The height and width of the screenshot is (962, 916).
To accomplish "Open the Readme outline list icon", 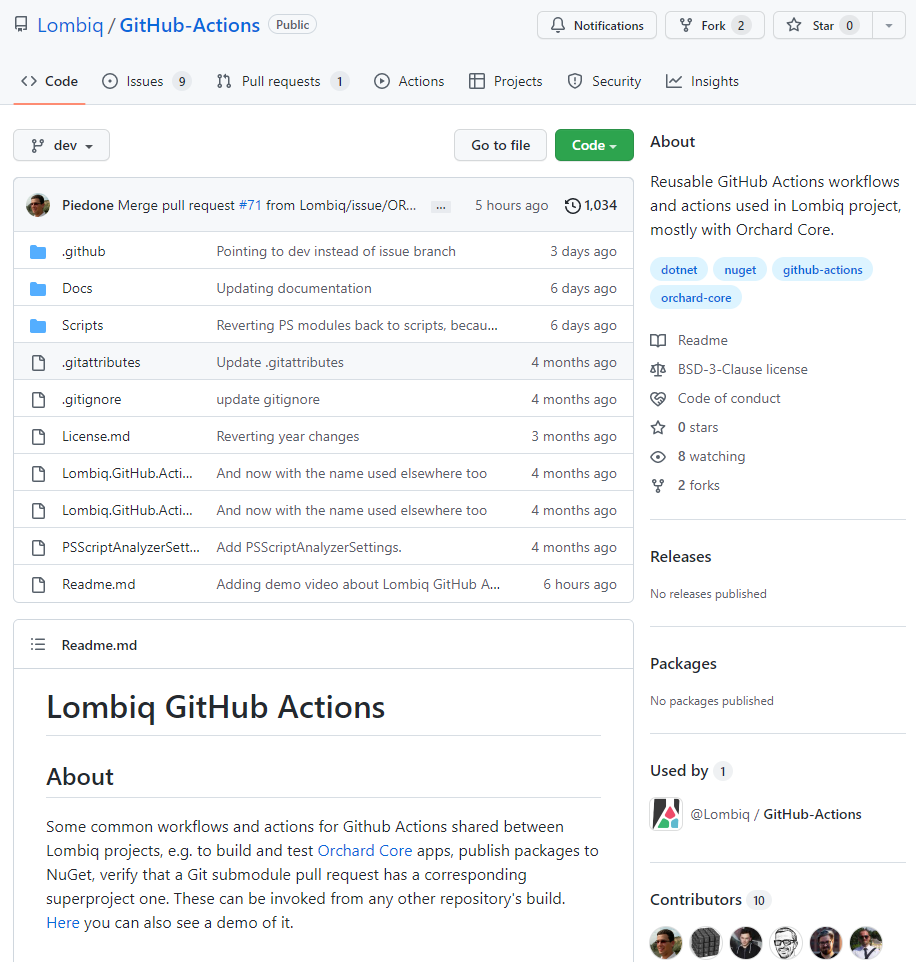I will click(x=38, y=645).
